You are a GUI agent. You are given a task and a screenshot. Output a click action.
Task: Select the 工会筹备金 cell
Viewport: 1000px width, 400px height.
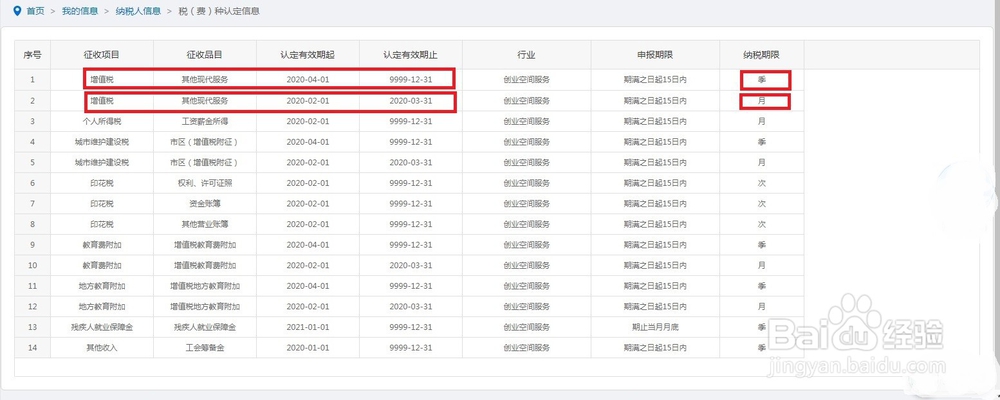[x=205, y=348]
